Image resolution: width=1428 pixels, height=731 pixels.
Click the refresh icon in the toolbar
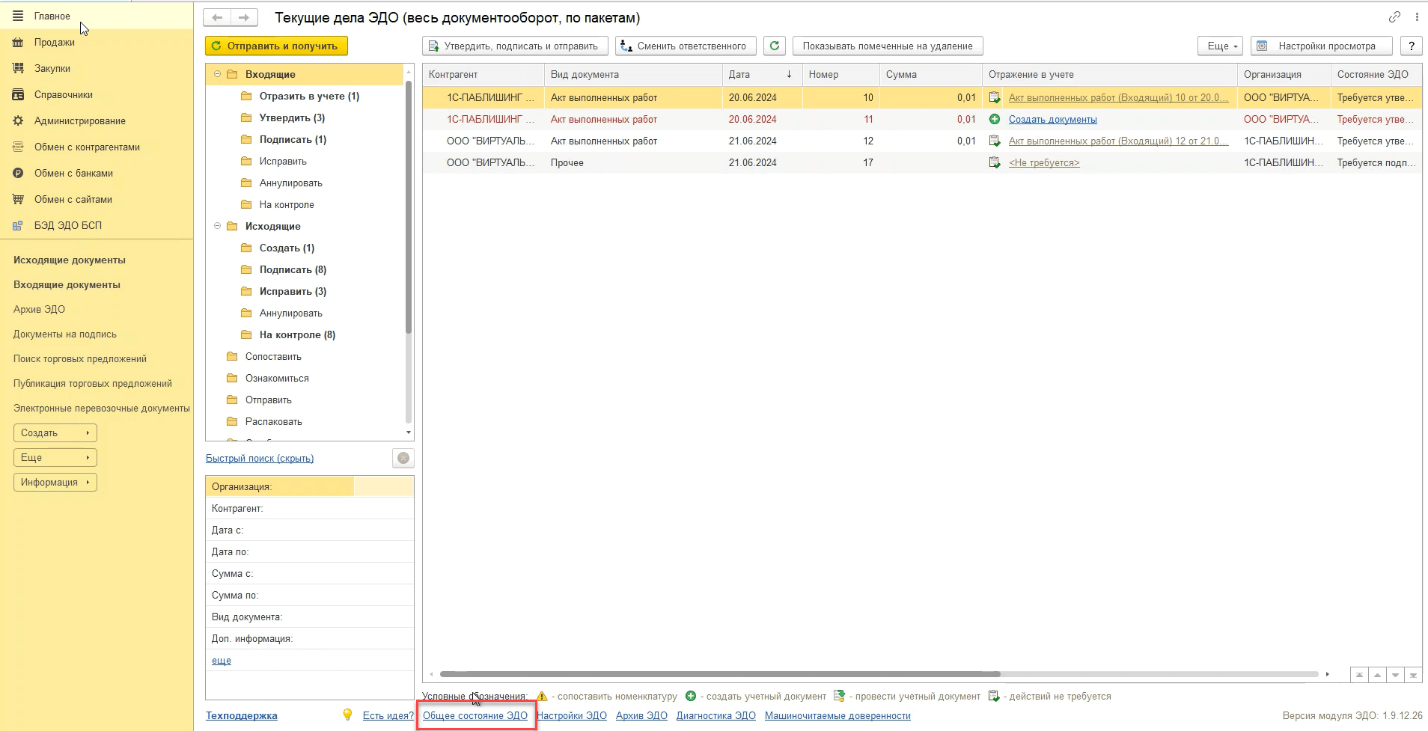[x=774, y=46]
